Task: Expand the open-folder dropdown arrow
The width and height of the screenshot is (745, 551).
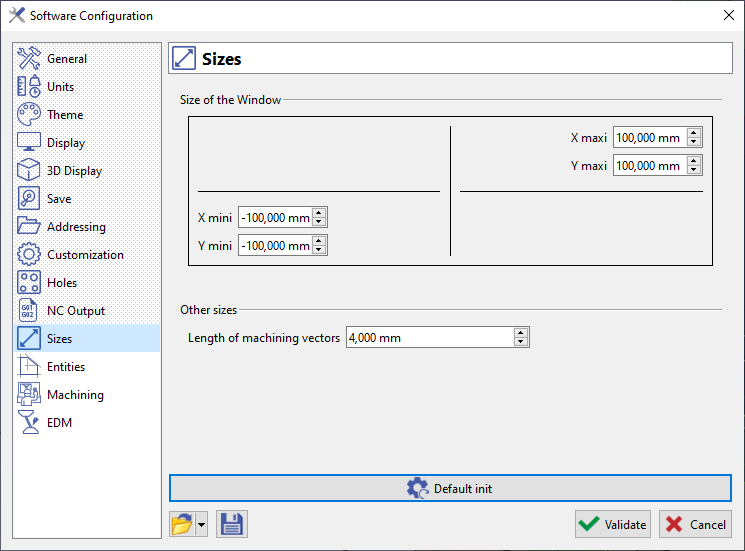Action: 201,524
